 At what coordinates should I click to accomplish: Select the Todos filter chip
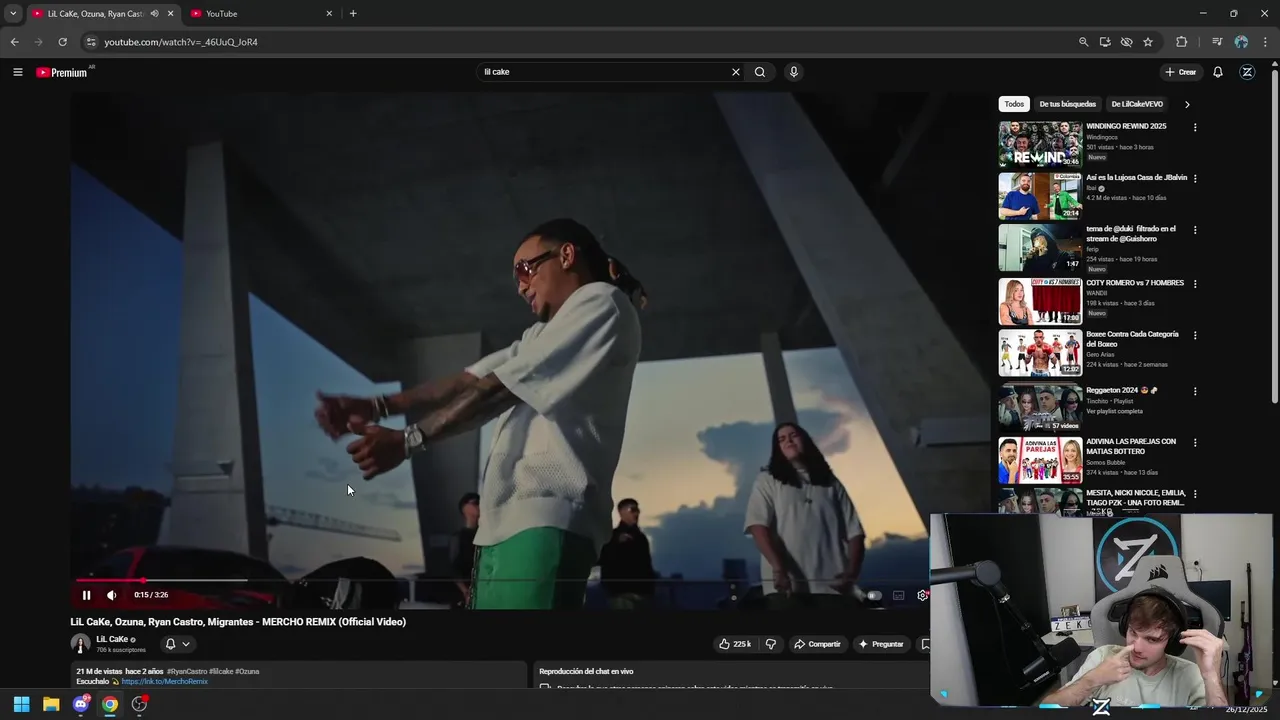point(1014,104)
